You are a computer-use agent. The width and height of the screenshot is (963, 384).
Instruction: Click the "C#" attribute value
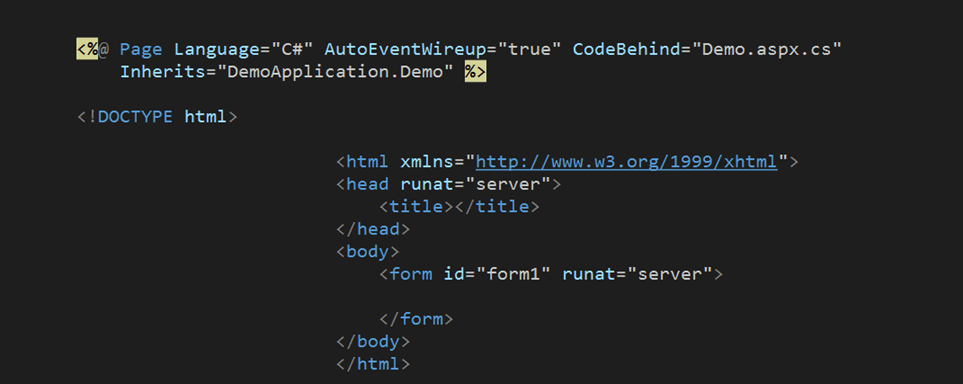point(292,49)
